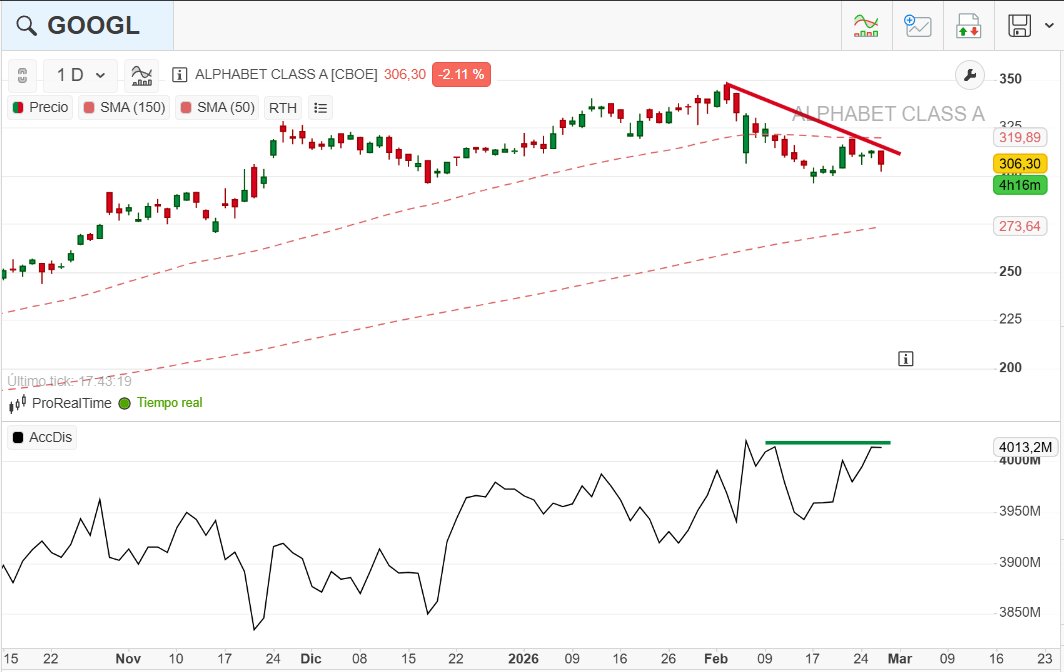This screenshot has height=672, width=1064.
Task: Click the Dic date on time axis
Action: (311, 658)
